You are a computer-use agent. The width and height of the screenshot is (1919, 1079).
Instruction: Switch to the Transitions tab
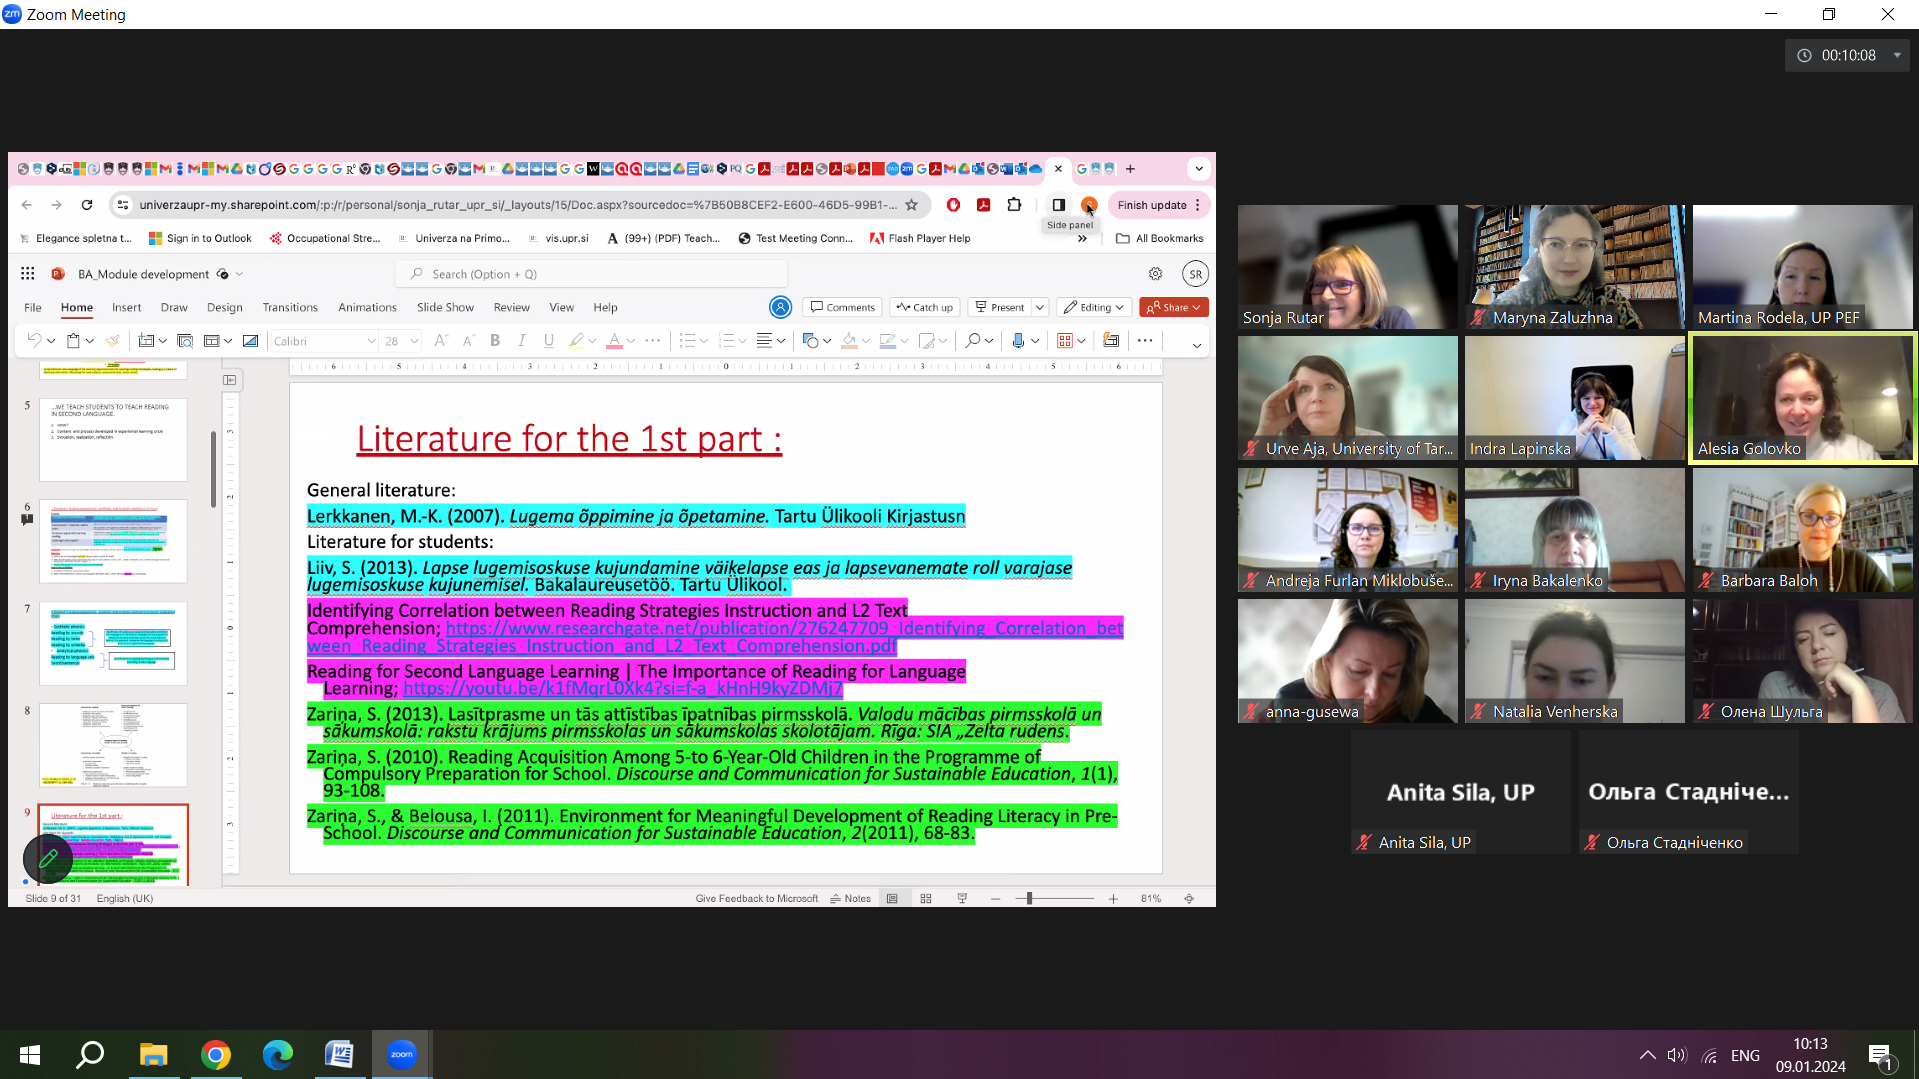(x=290, y=307)
